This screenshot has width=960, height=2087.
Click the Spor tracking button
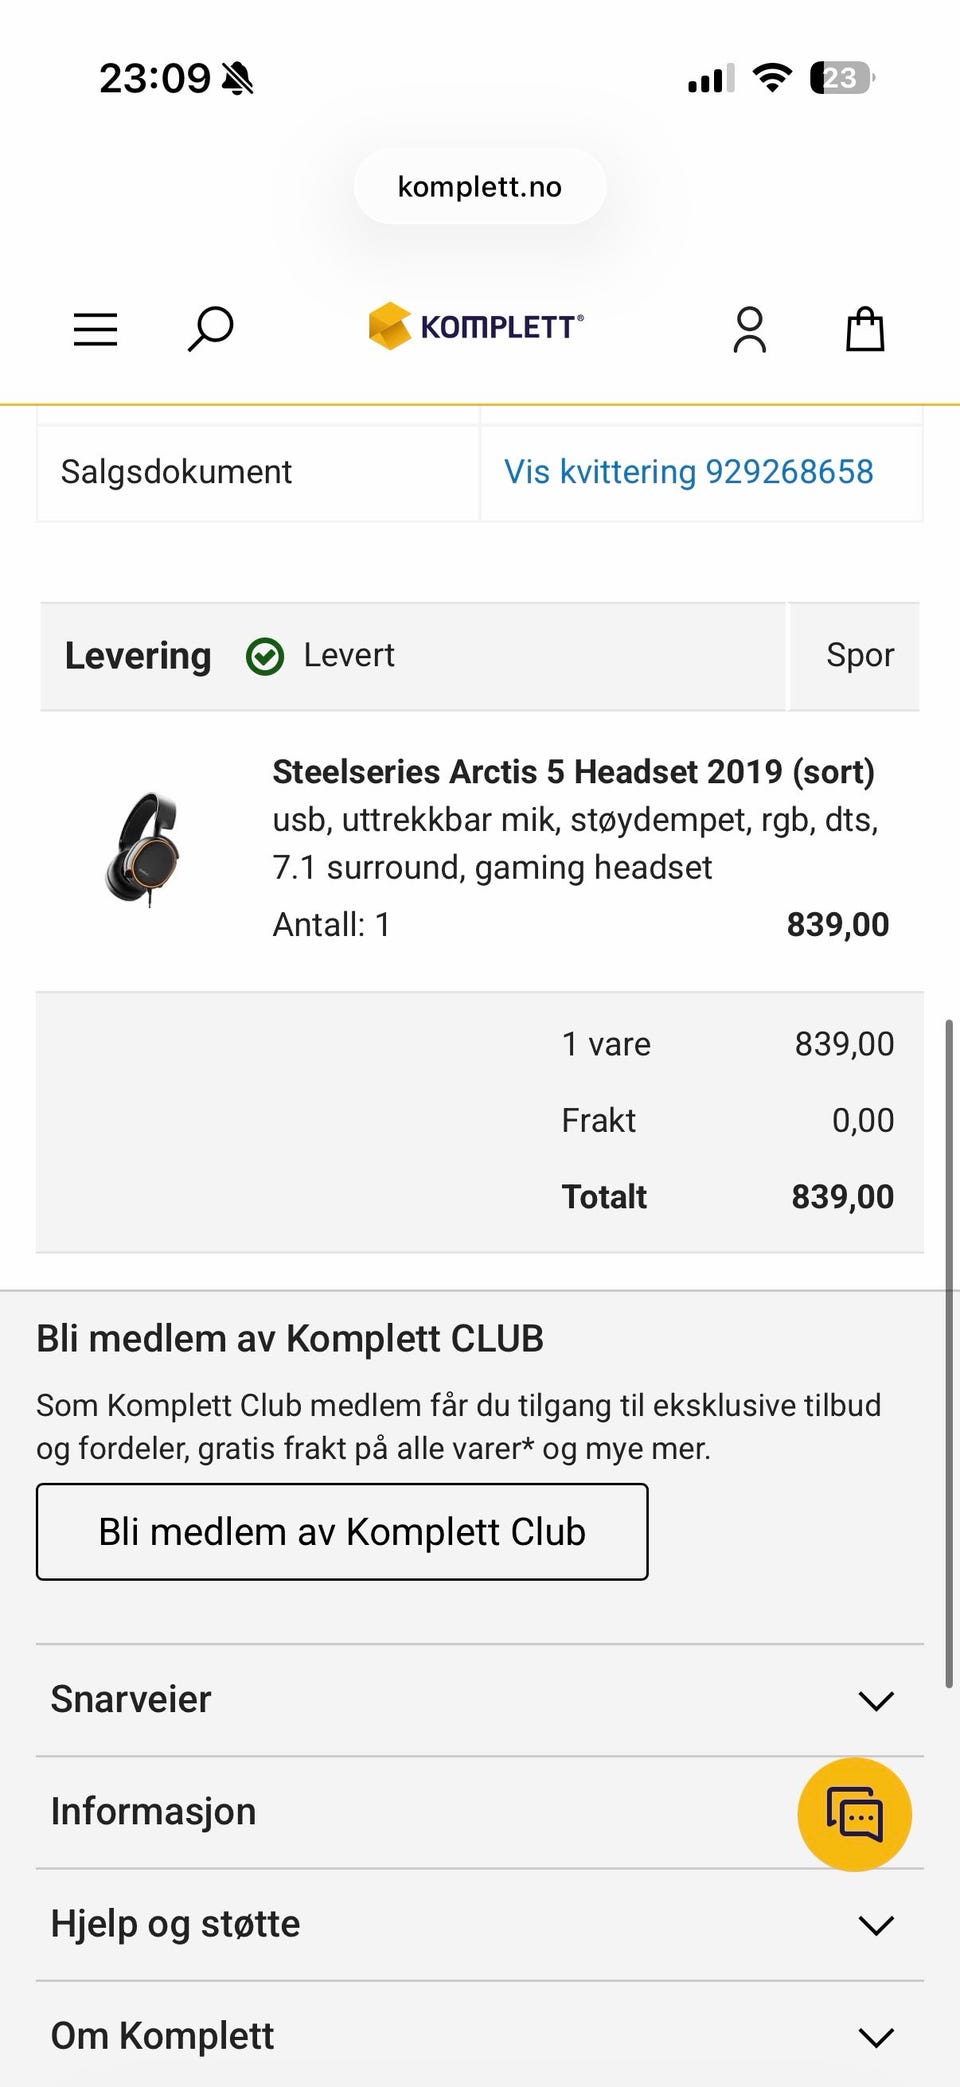tap(859, 656)
